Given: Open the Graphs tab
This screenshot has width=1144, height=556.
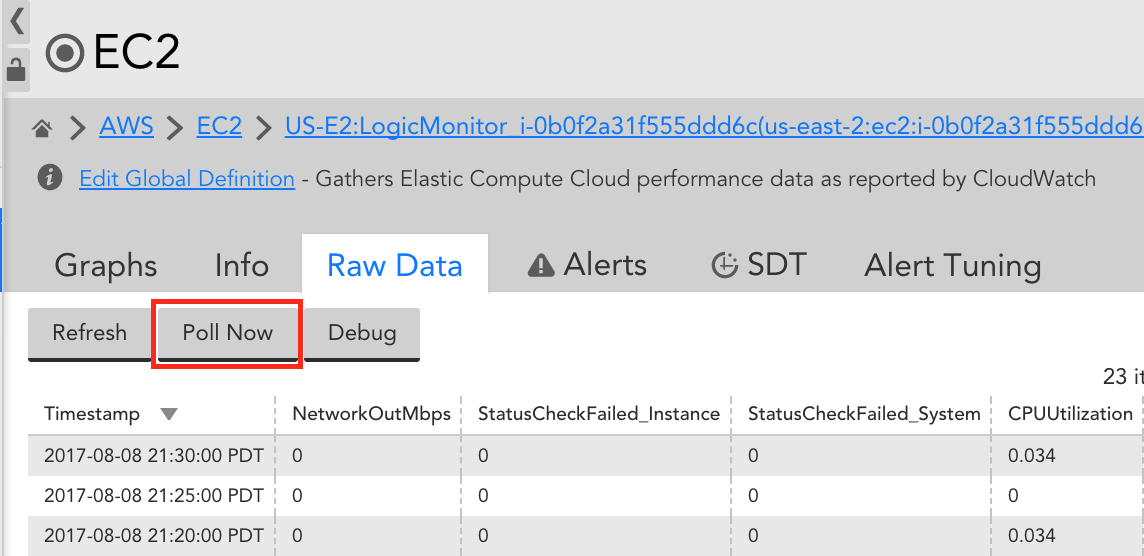Looking at the screenshot, I should (106, 266).
